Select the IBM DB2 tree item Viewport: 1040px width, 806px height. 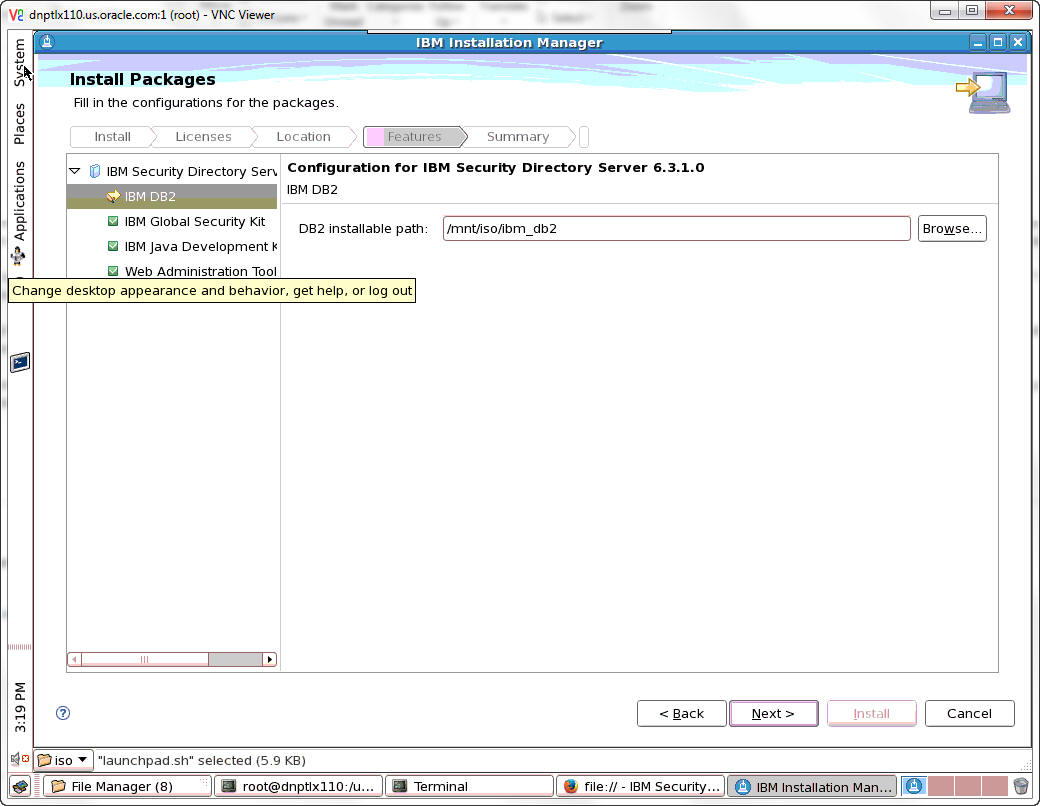click(x=172, y=196)
